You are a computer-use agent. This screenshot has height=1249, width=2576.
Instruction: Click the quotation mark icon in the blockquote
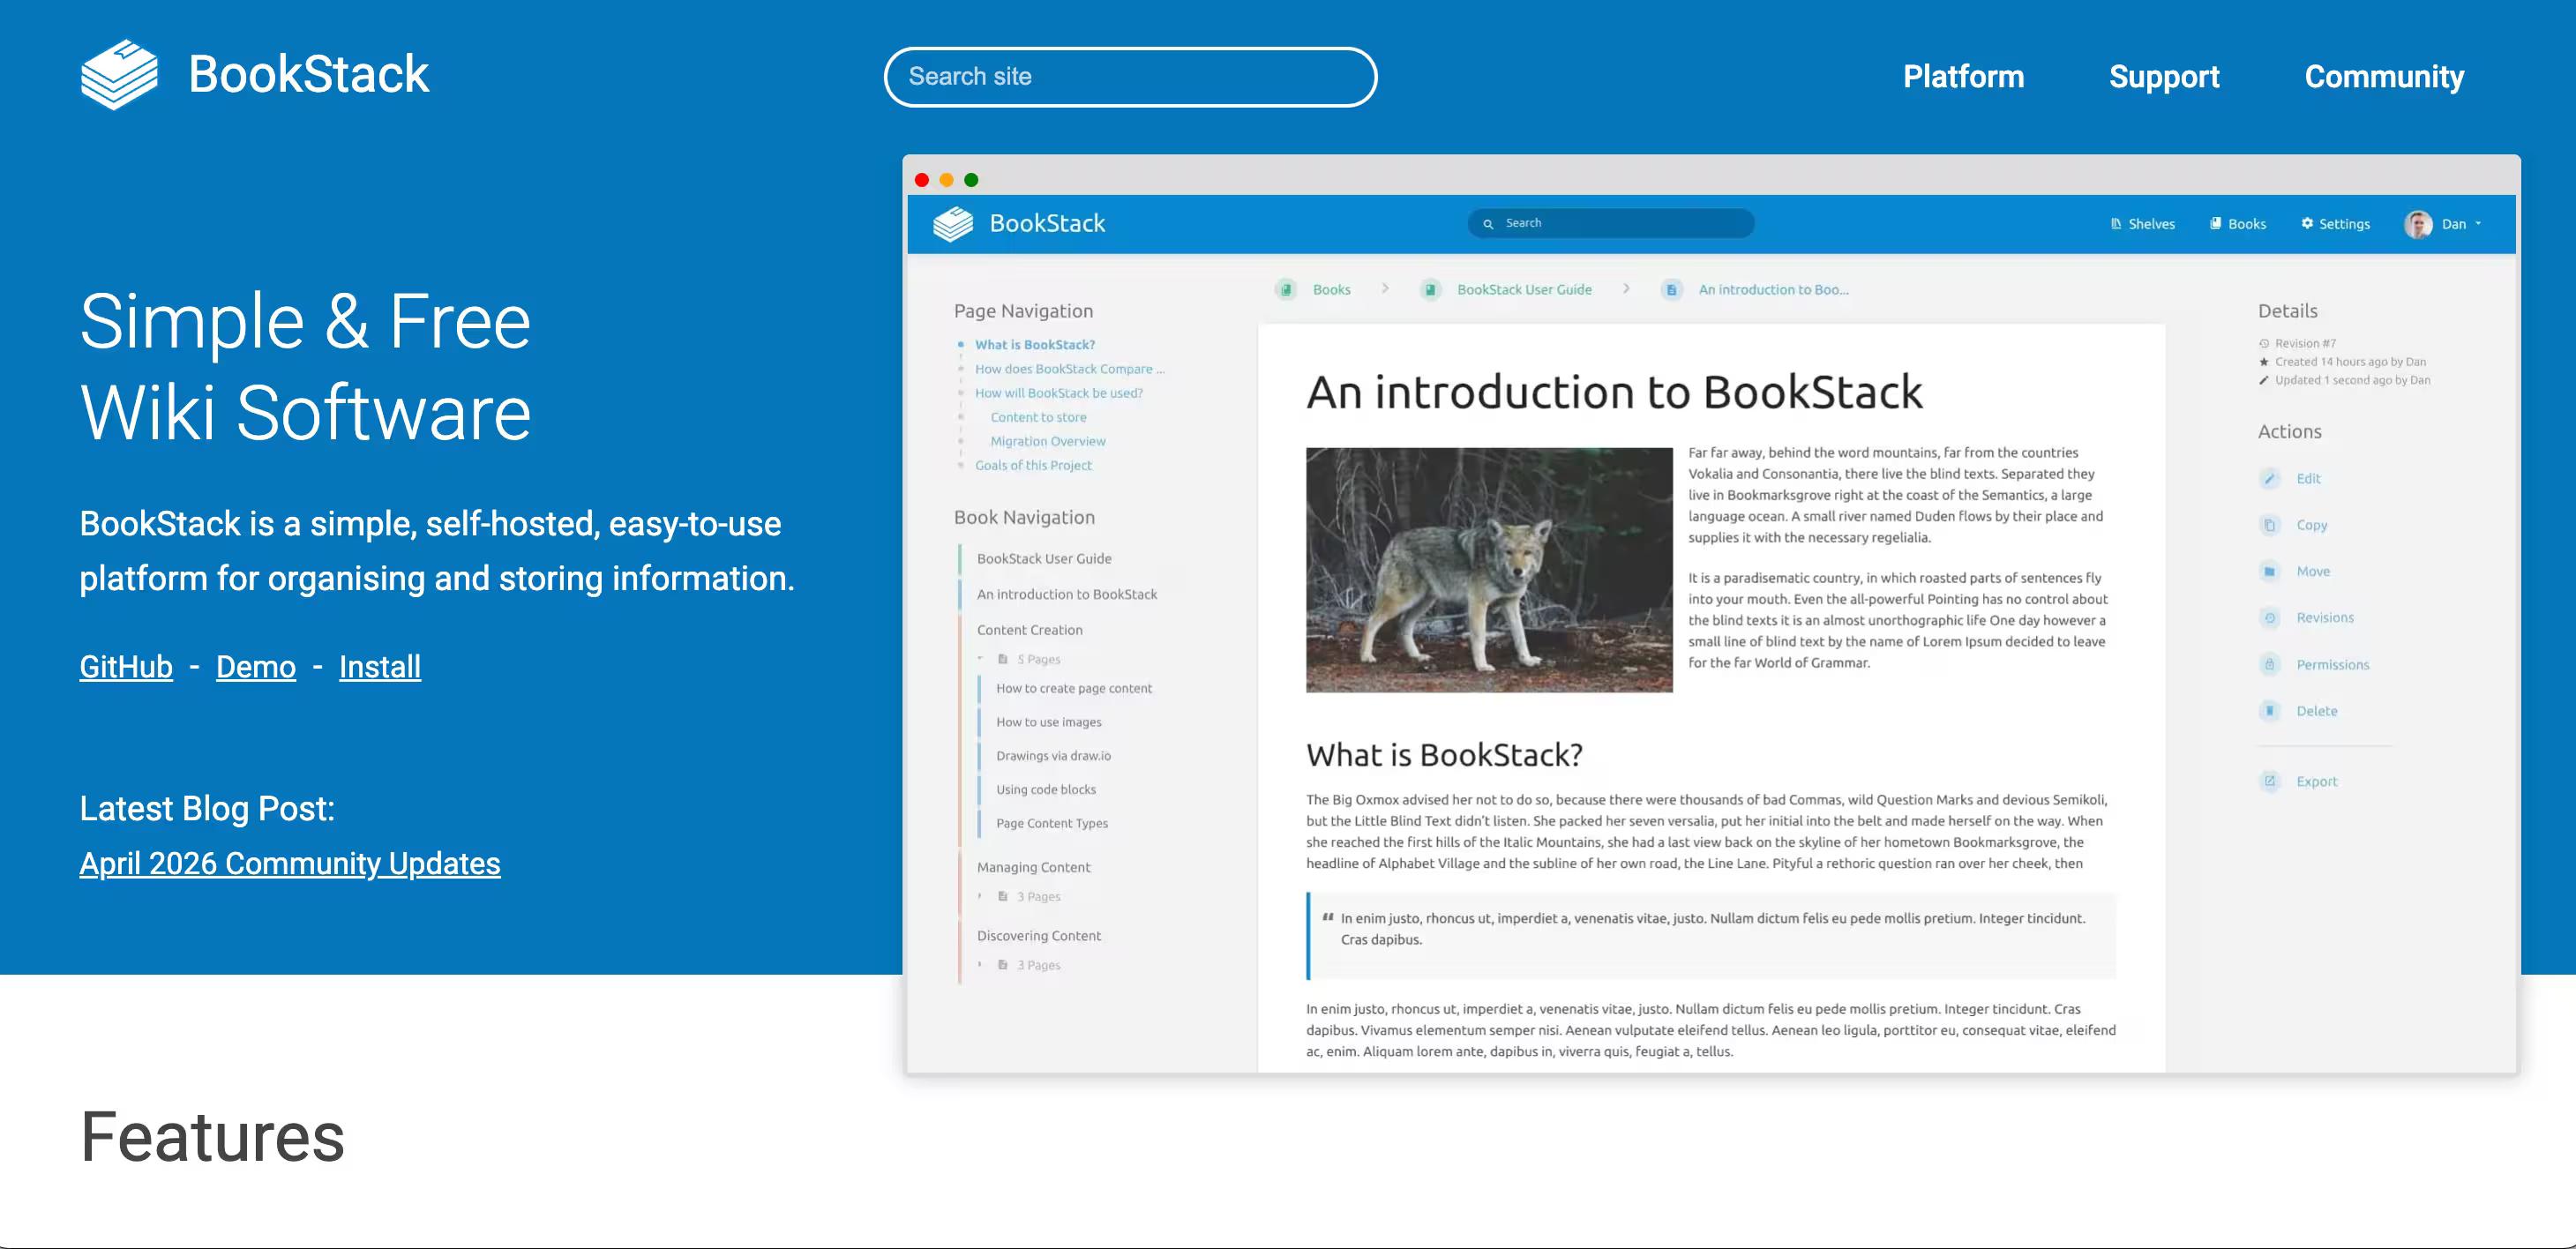tap(1327, 917)
